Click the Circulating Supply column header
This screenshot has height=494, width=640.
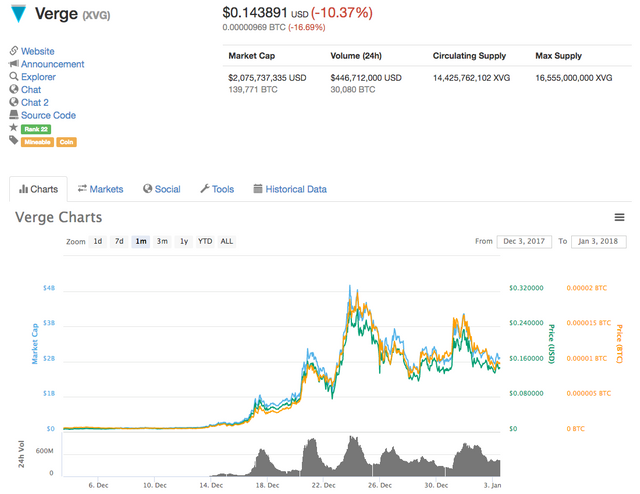coord(469,56)
